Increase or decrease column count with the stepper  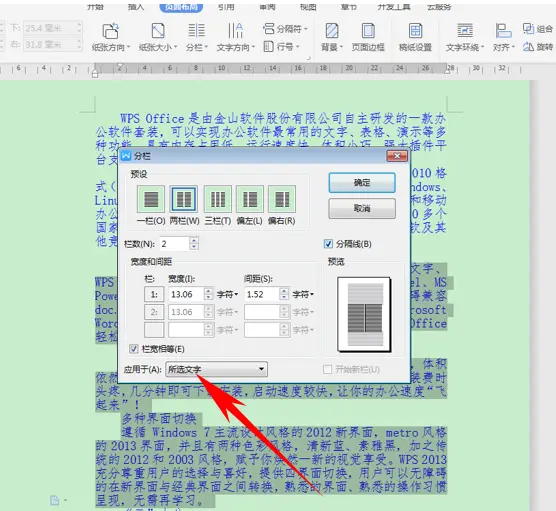(x=194, y=244)
